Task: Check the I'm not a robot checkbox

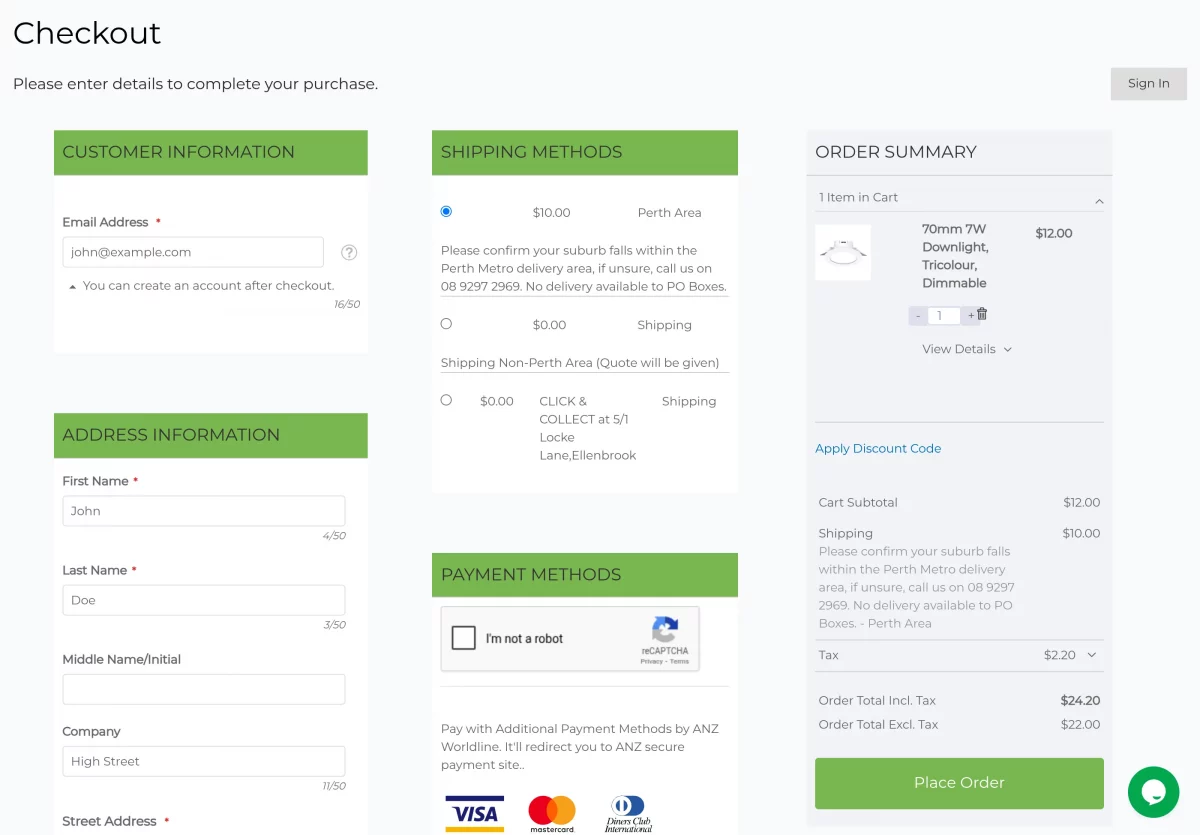Action: pos(463,638)
